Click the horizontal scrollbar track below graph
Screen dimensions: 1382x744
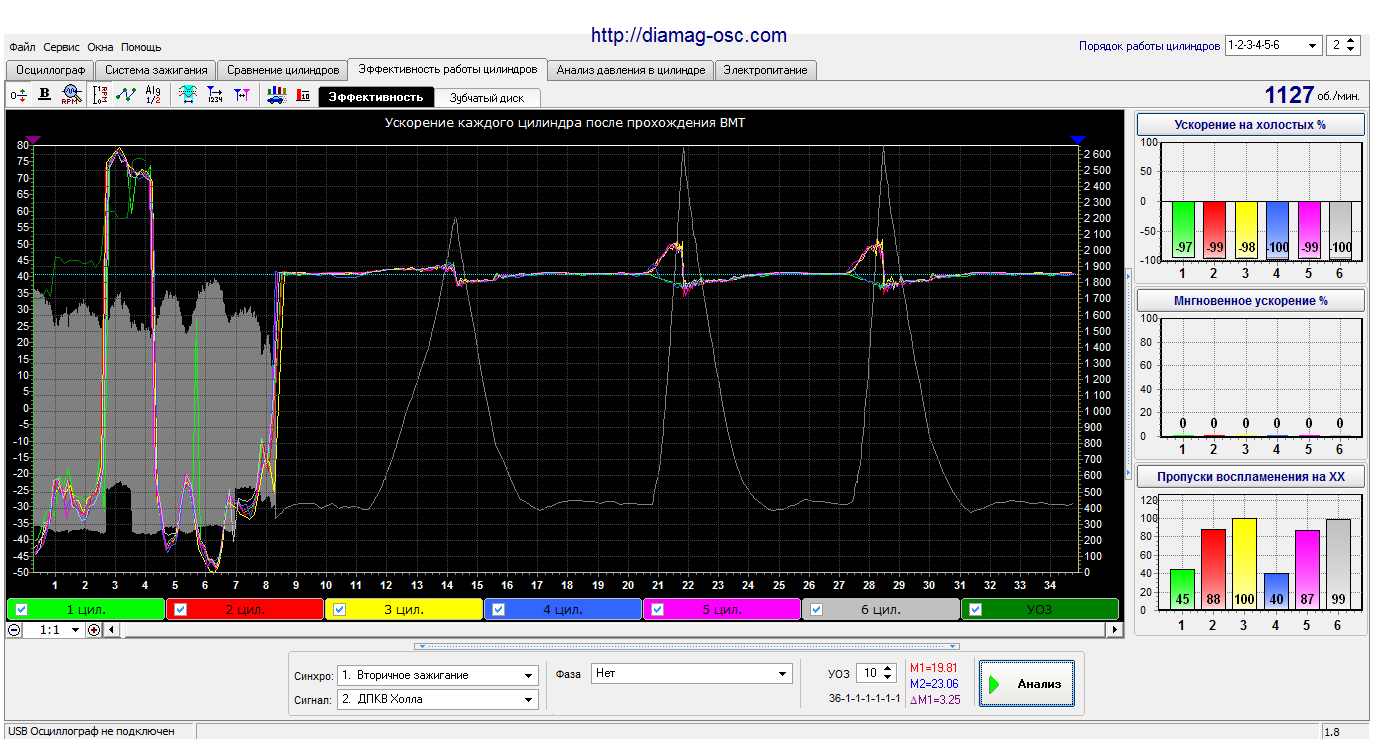pyautogui.click(x=613, y=630)
